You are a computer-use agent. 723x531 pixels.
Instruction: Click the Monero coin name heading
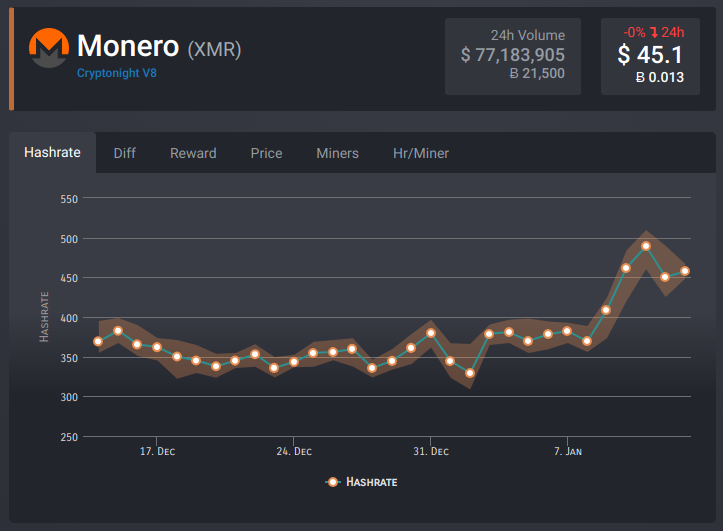[x=128, y=46]
